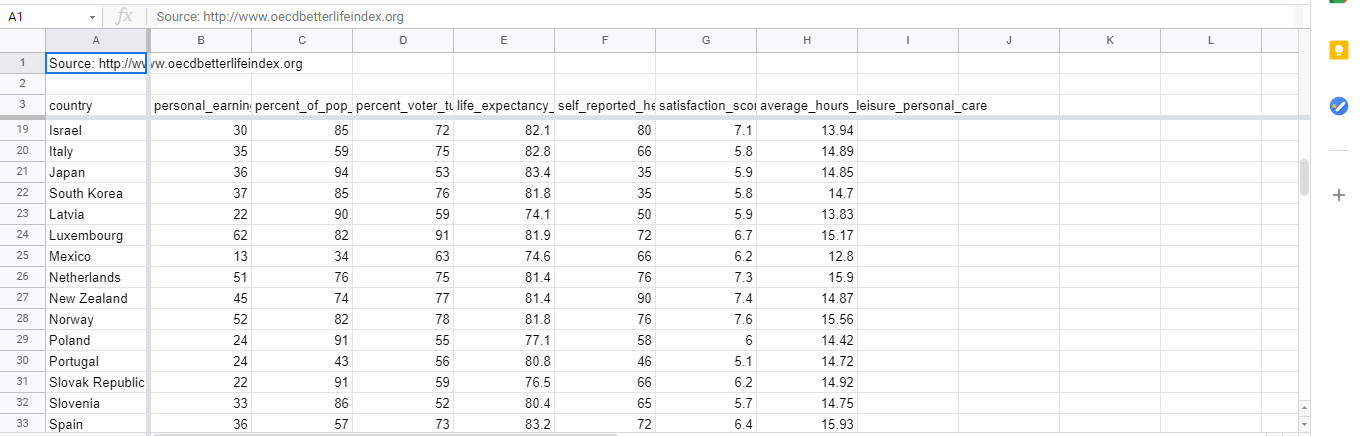Click the 'average_hours_leisure_personal_care' header cell
The height and width of the screenshot is (436, 1366).
(x=807, y=105)
